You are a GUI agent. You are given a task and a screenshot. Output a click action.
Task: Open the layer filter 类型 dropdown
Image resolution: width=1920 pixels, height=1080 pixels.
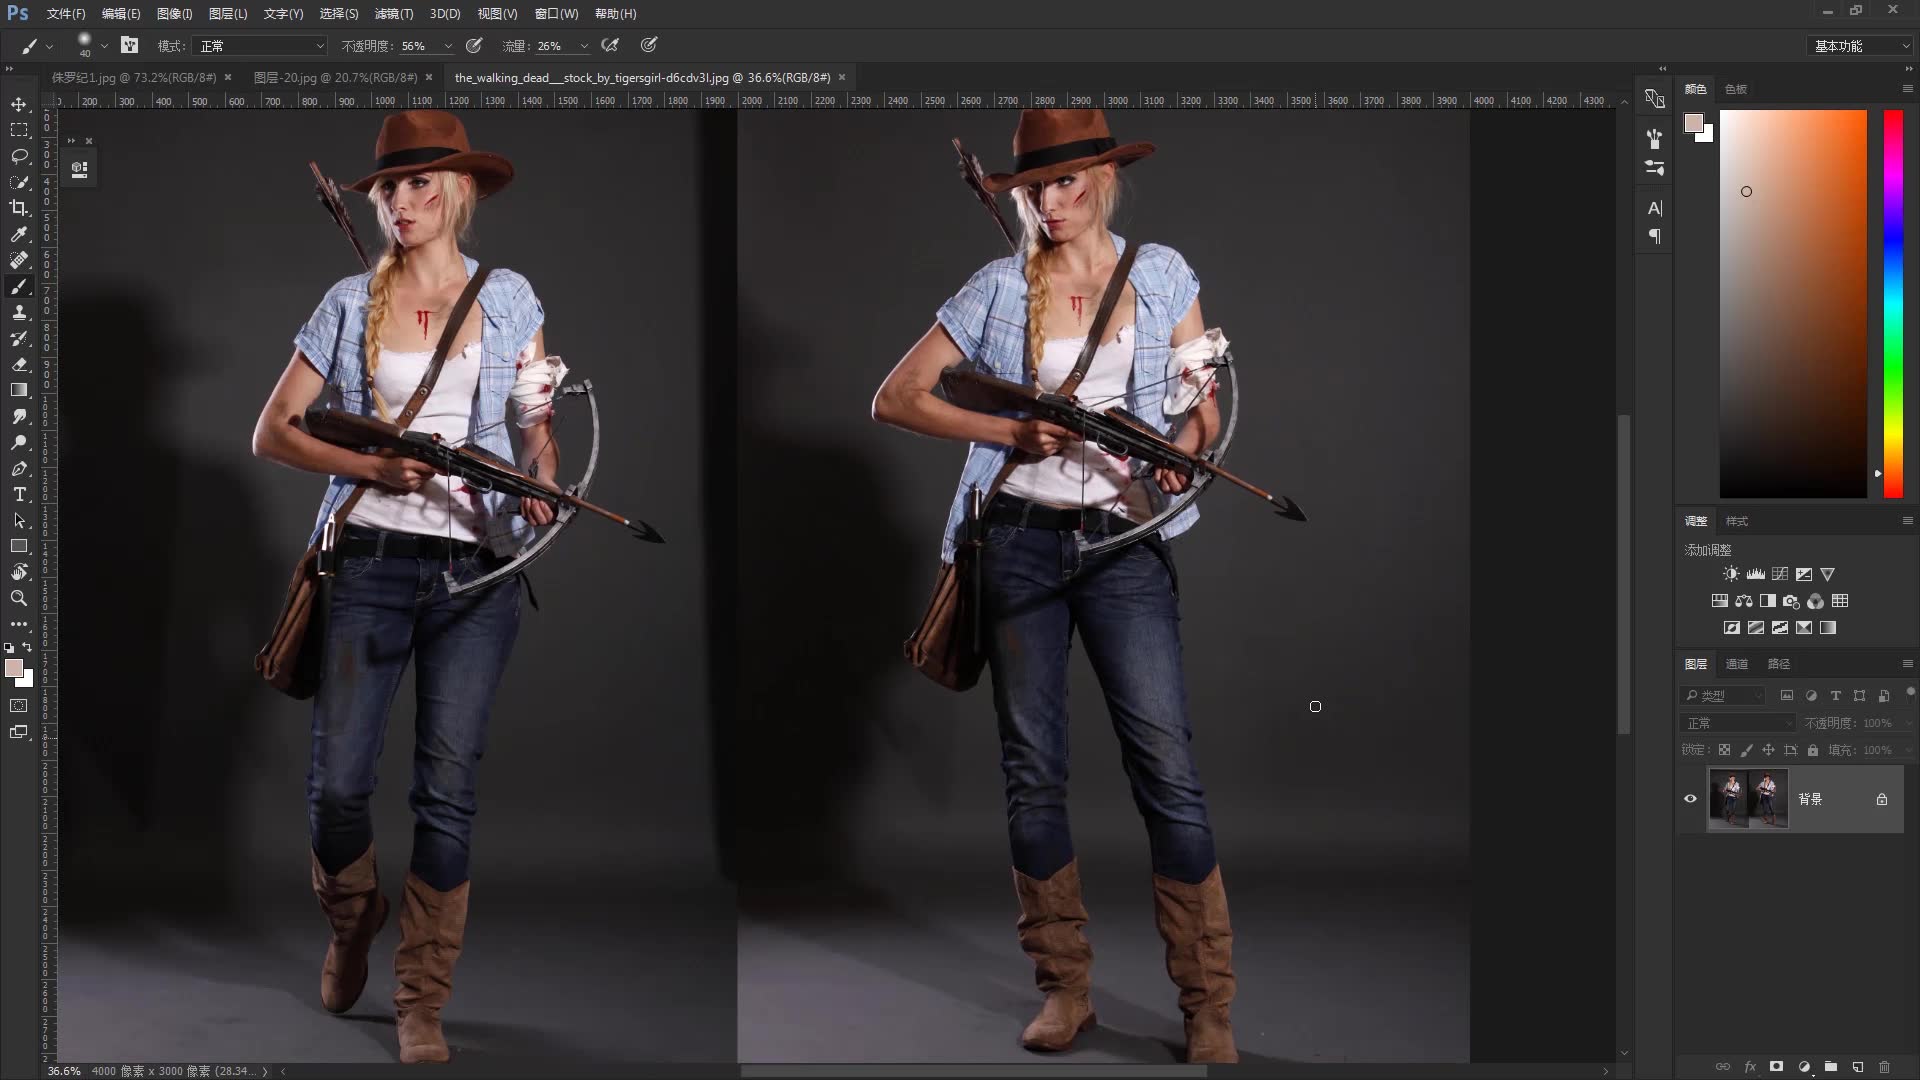point(1724,695)
